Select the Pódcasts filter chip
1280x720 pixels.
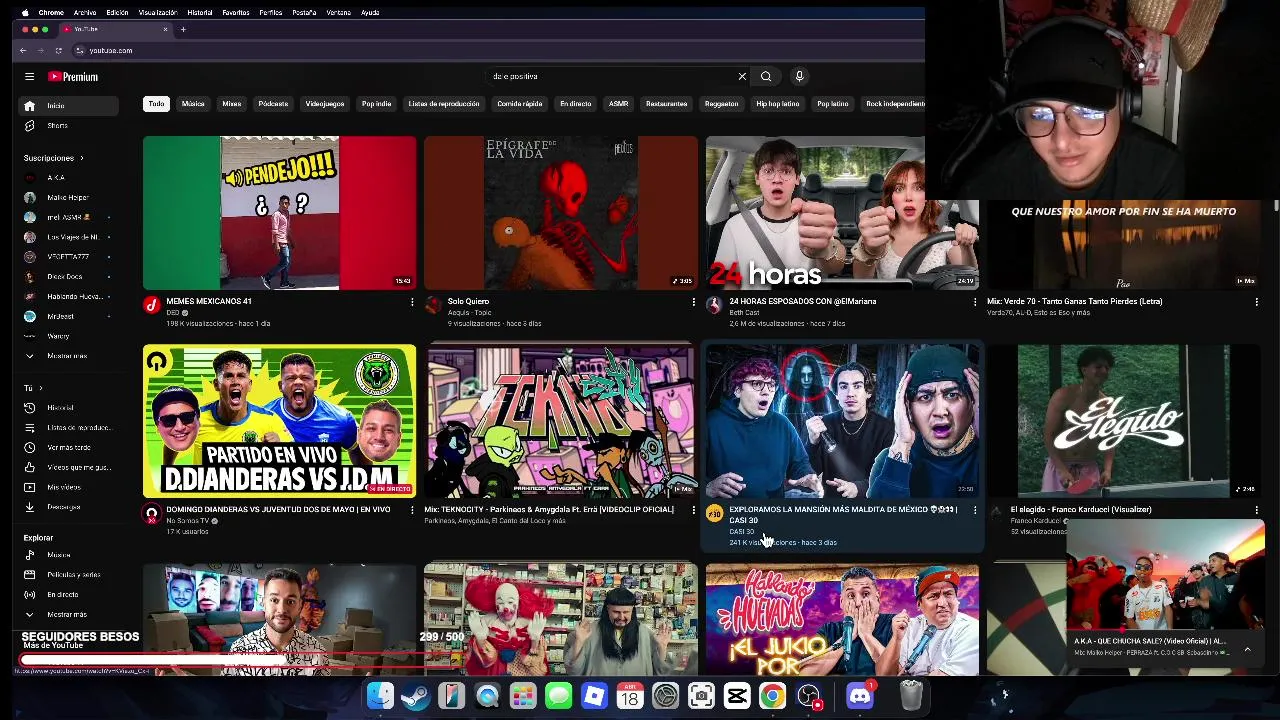(273, 104)
